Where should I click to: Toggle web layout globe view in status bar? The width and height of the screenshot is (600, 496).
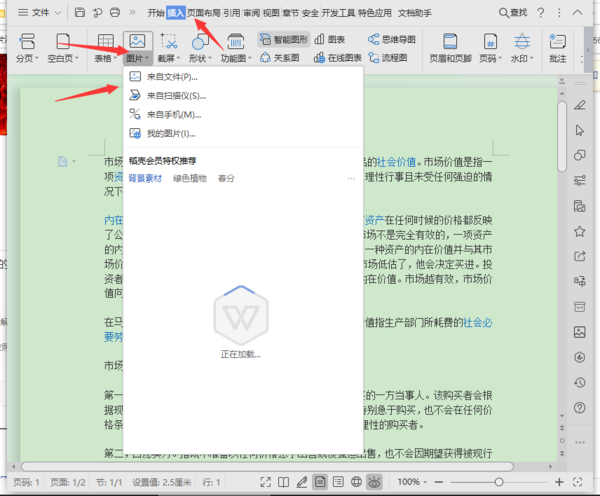[x=356, y=482]
